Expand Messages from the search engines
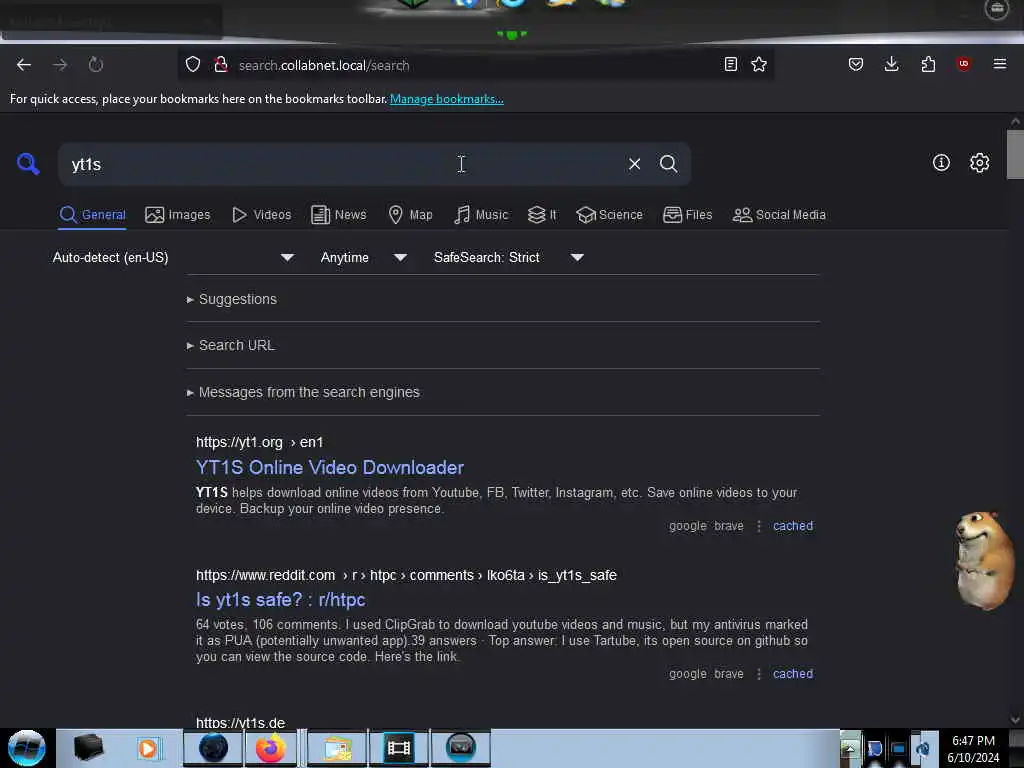This screenshot has height=768, width=1024. pyautogui.click(x=303, y=392)
